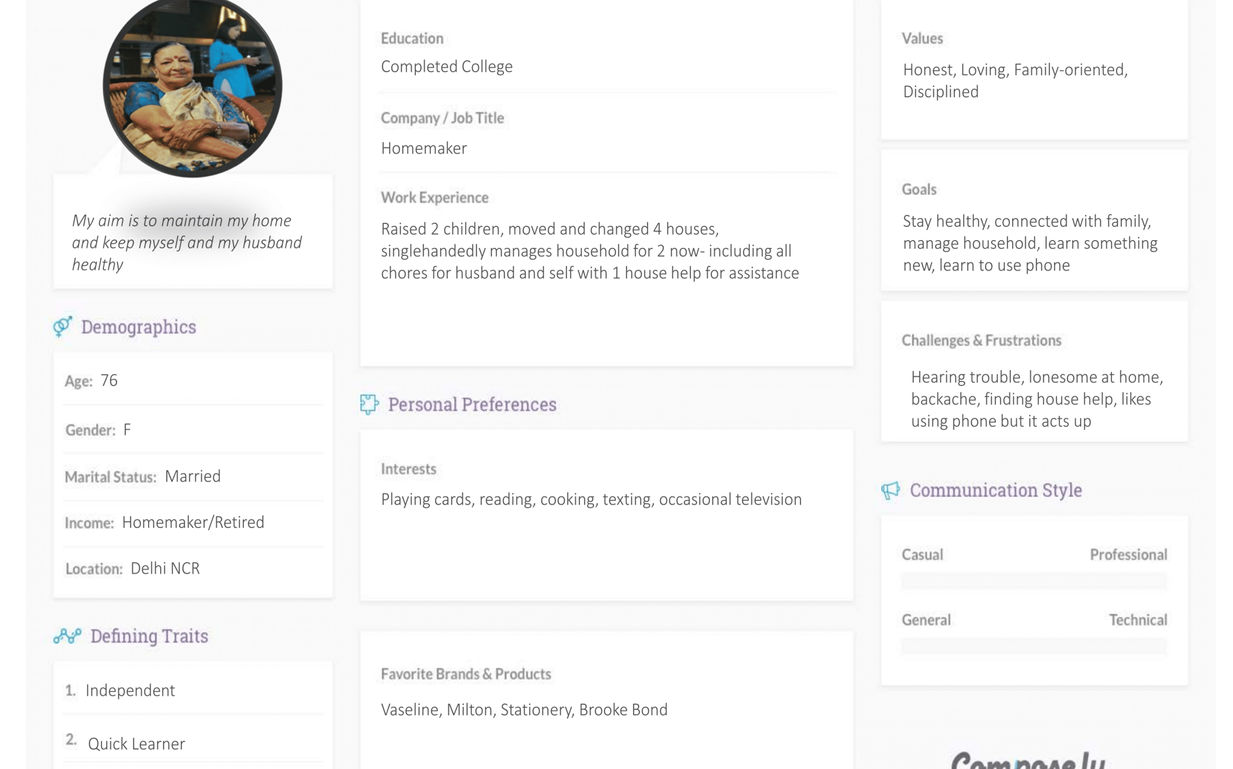Screen dimensions: 1233x769
Task: Click the Work Experience description text
Action: [x=590, y=251]
